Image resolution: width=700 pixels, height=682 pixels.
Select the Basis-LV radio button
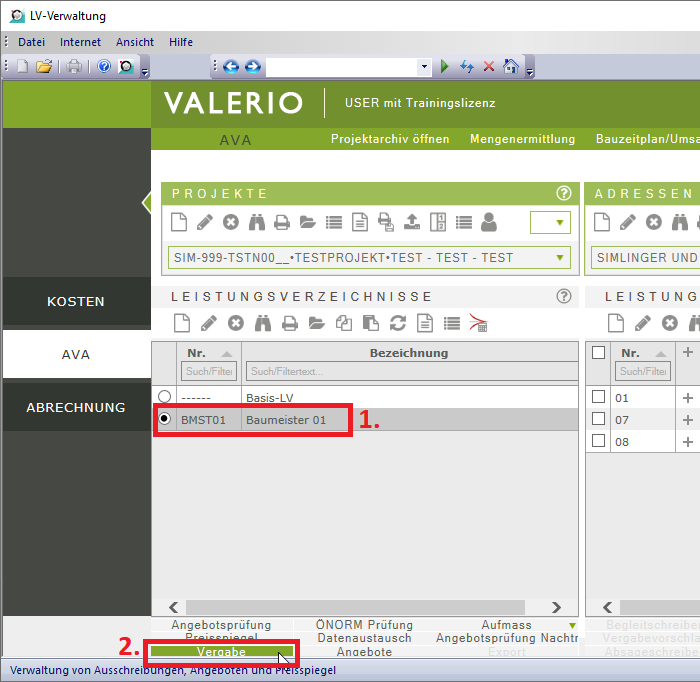tap(165, 397)
